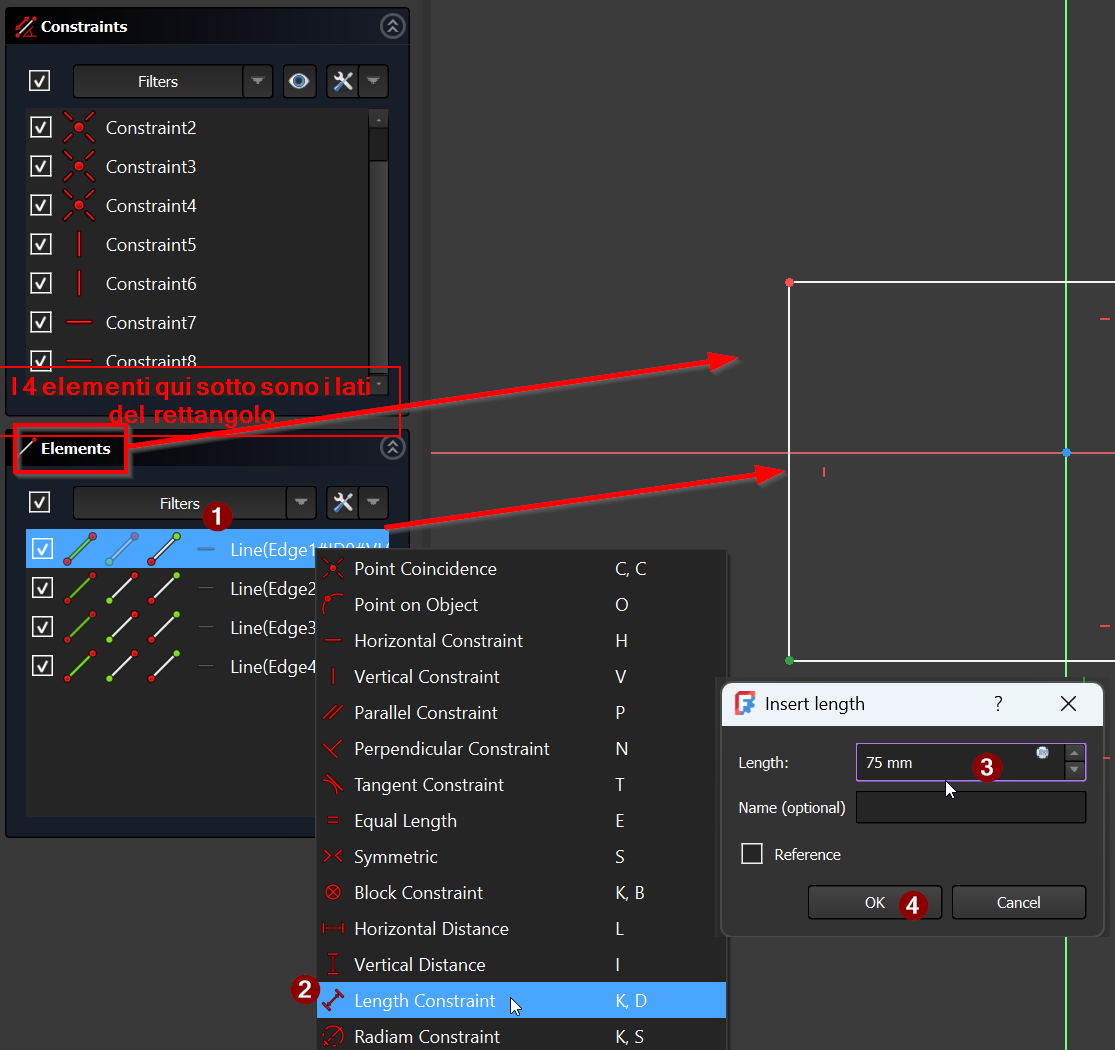Screen dimensions: 1115x1050
Task: Click the expression editor icon in Length field
Action: point(1042,752)
